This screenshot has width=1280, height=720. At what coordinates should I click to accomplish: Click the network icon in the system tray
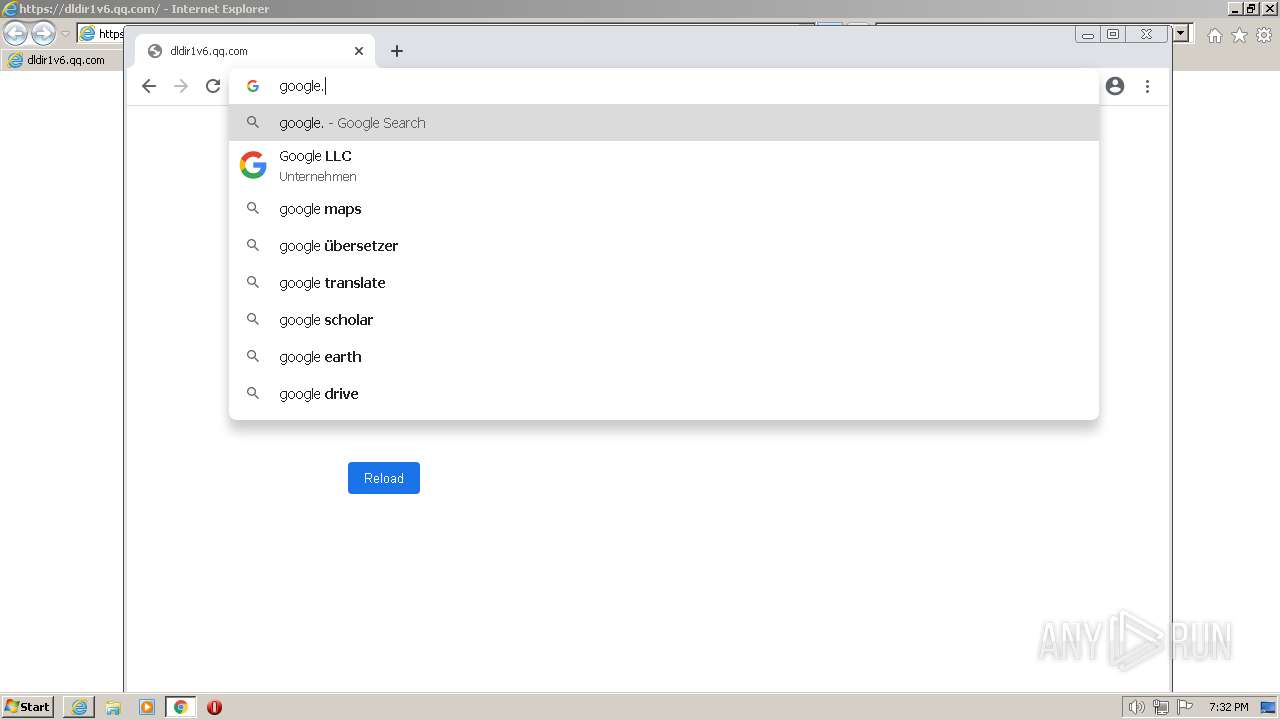click(x=1161, y=707)
